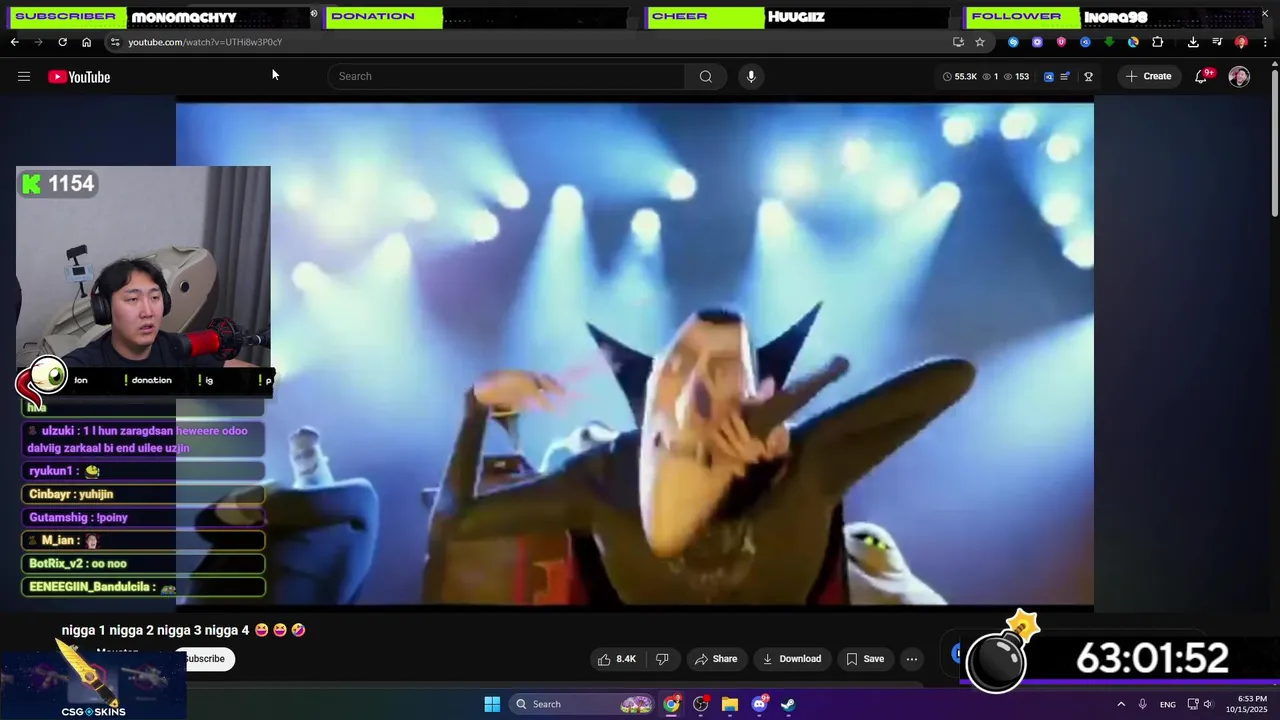This screenshot has width=1280, height=720.
Task: Open the purple hexagon extension
Action: pyautogui.click(x=1037, y=42)
